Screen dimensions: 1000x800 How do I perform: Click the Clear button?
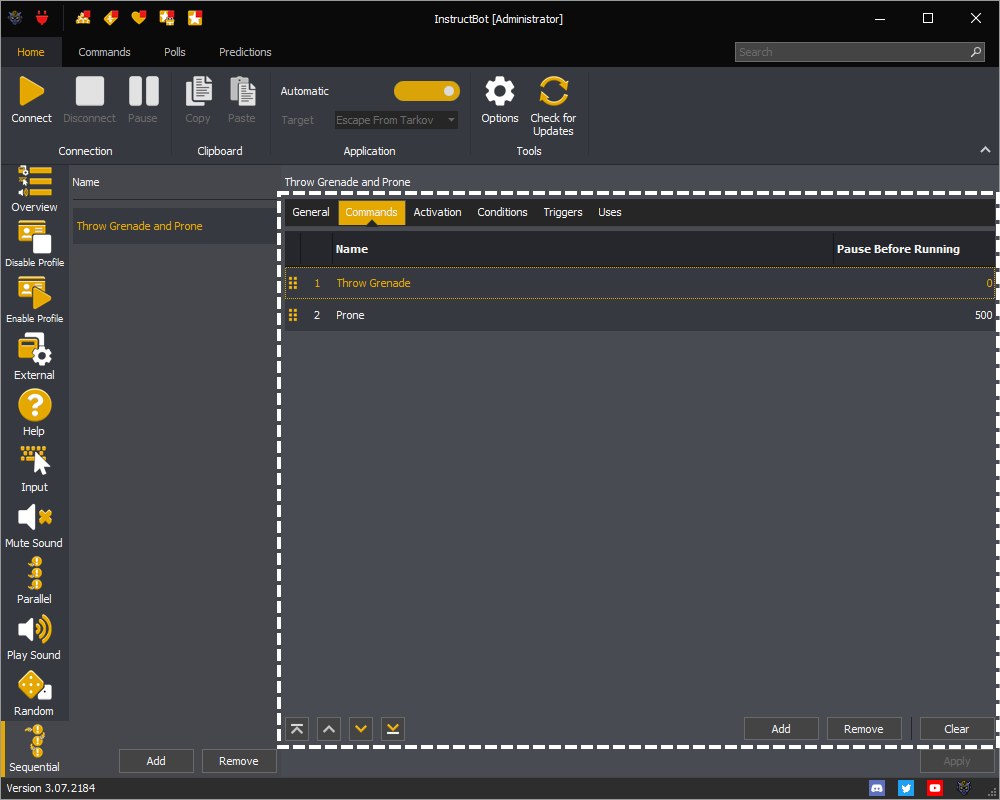point(957,729)
